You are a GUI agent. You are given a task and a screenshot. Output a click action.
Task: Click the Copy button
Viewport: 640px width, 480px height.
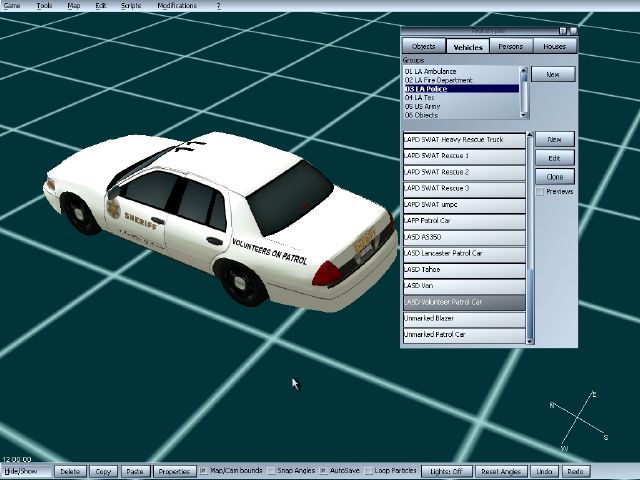(x=103, y=471)
